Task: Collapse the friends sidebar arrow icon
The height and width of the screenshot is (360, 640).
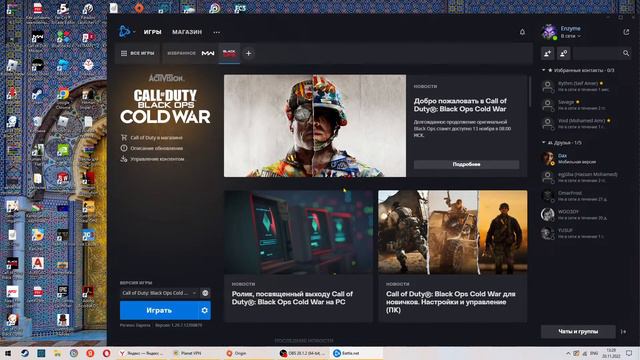Action: point(623,332)
